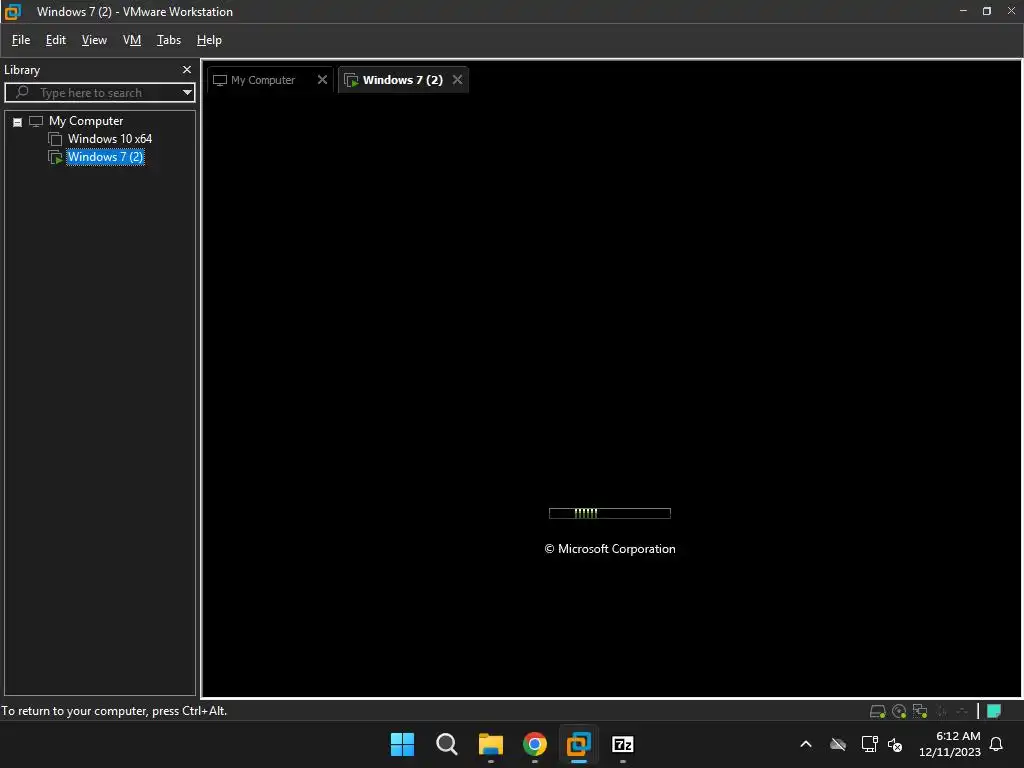Close the Windows 7 (2) tab

pos(457,80)
